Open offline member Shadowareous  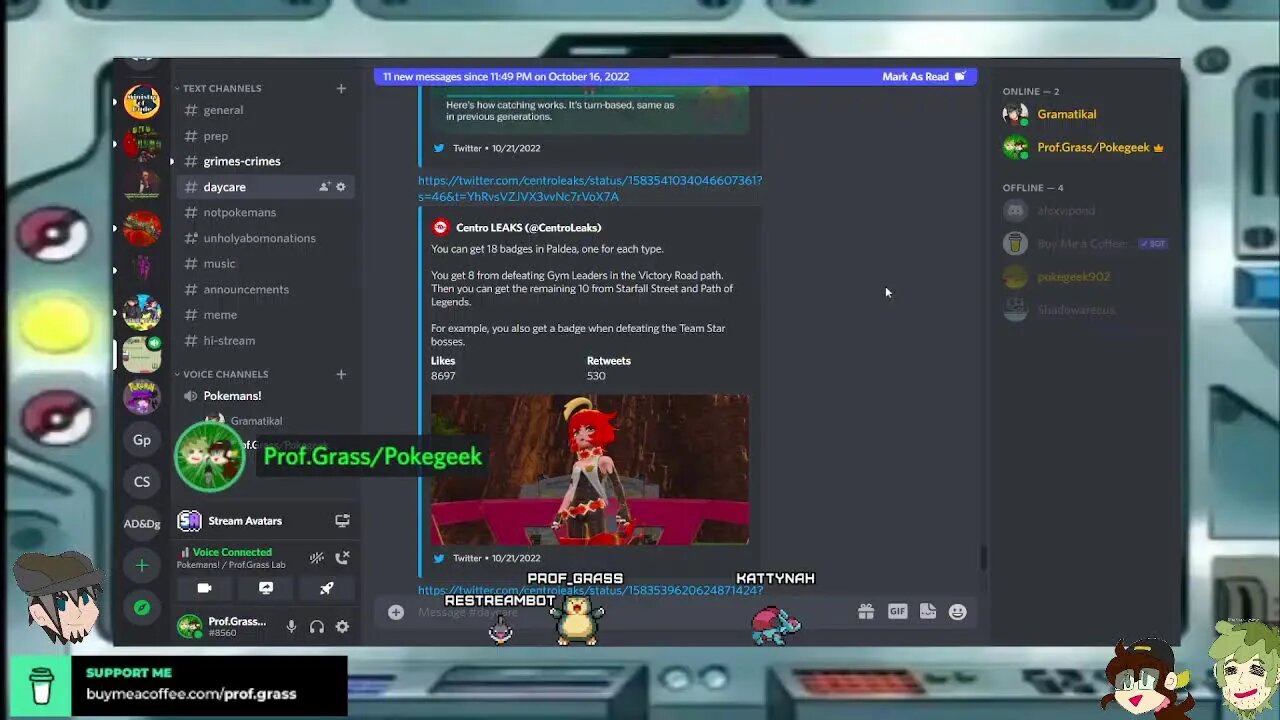(x=1085, y=310)
